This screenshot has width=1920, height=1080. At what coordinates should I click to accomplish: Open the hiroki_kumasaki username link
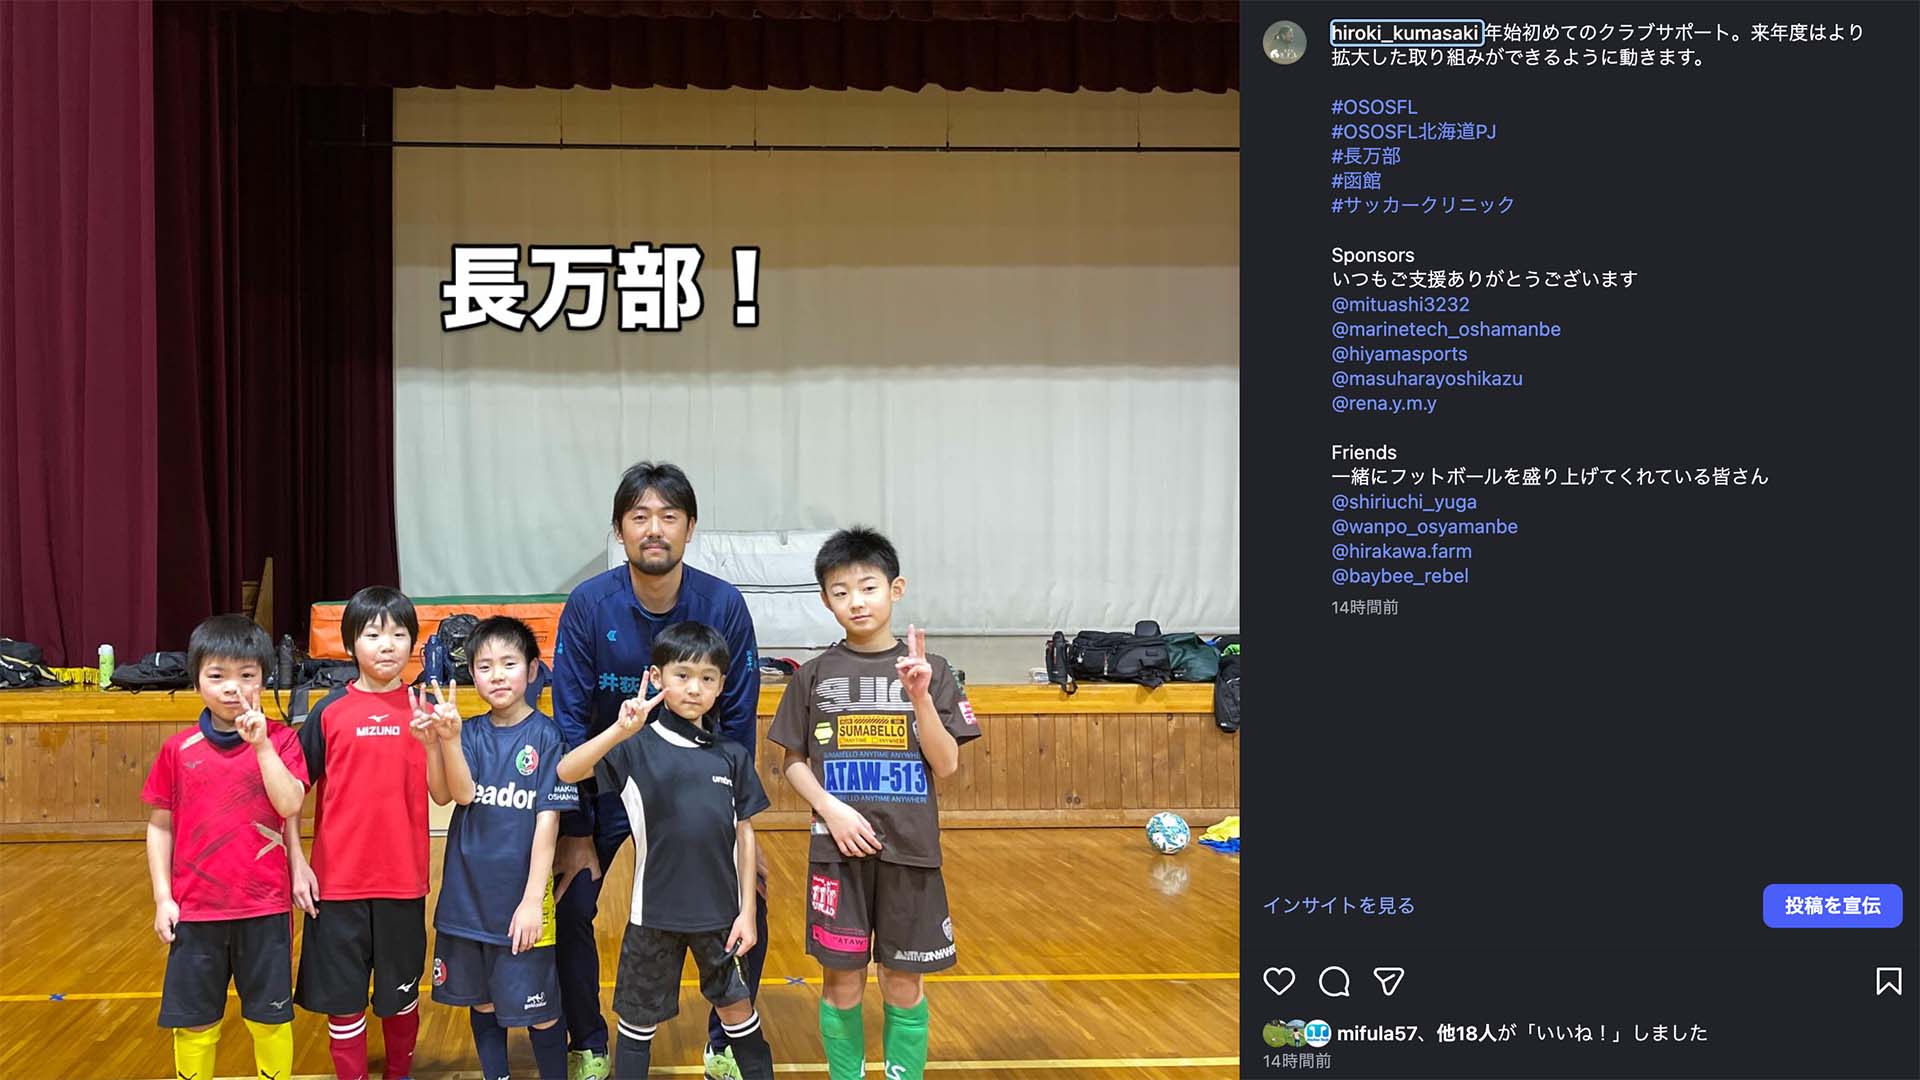[x=1405, y=33]
